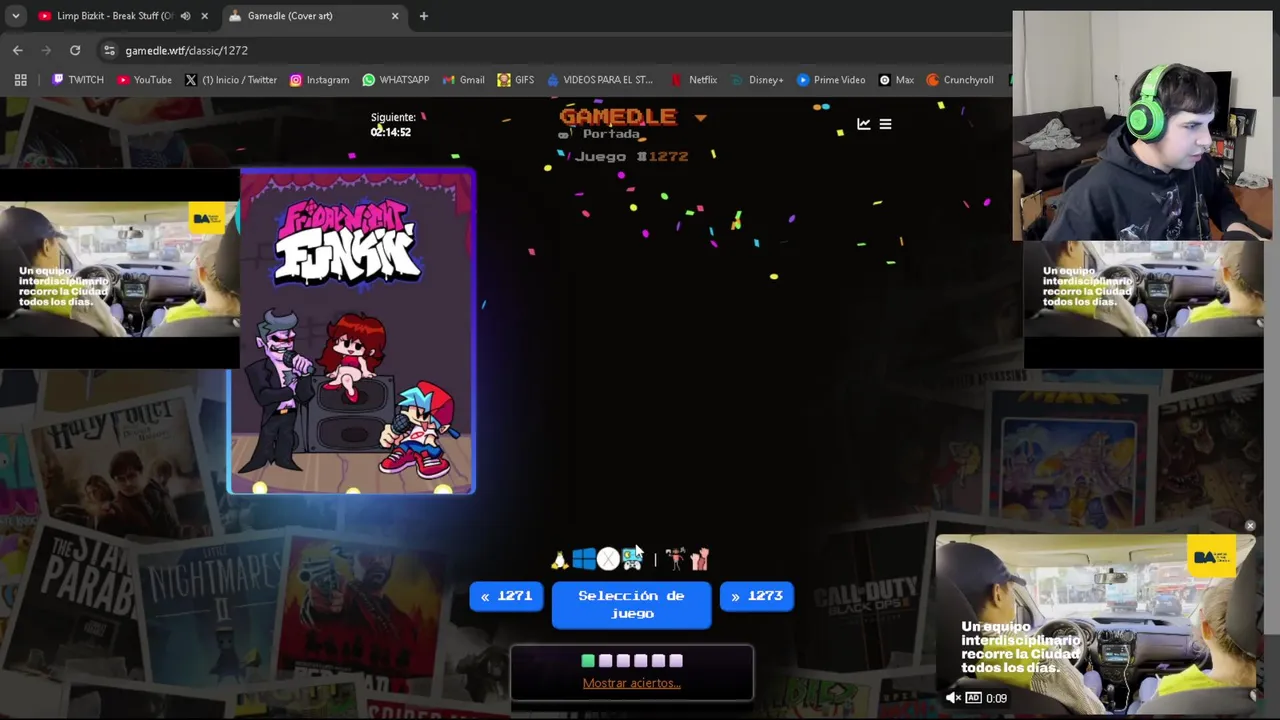1280x720 pixels.
Task: Open the WHATSAPP bookmark
Action: coord(396,80)
